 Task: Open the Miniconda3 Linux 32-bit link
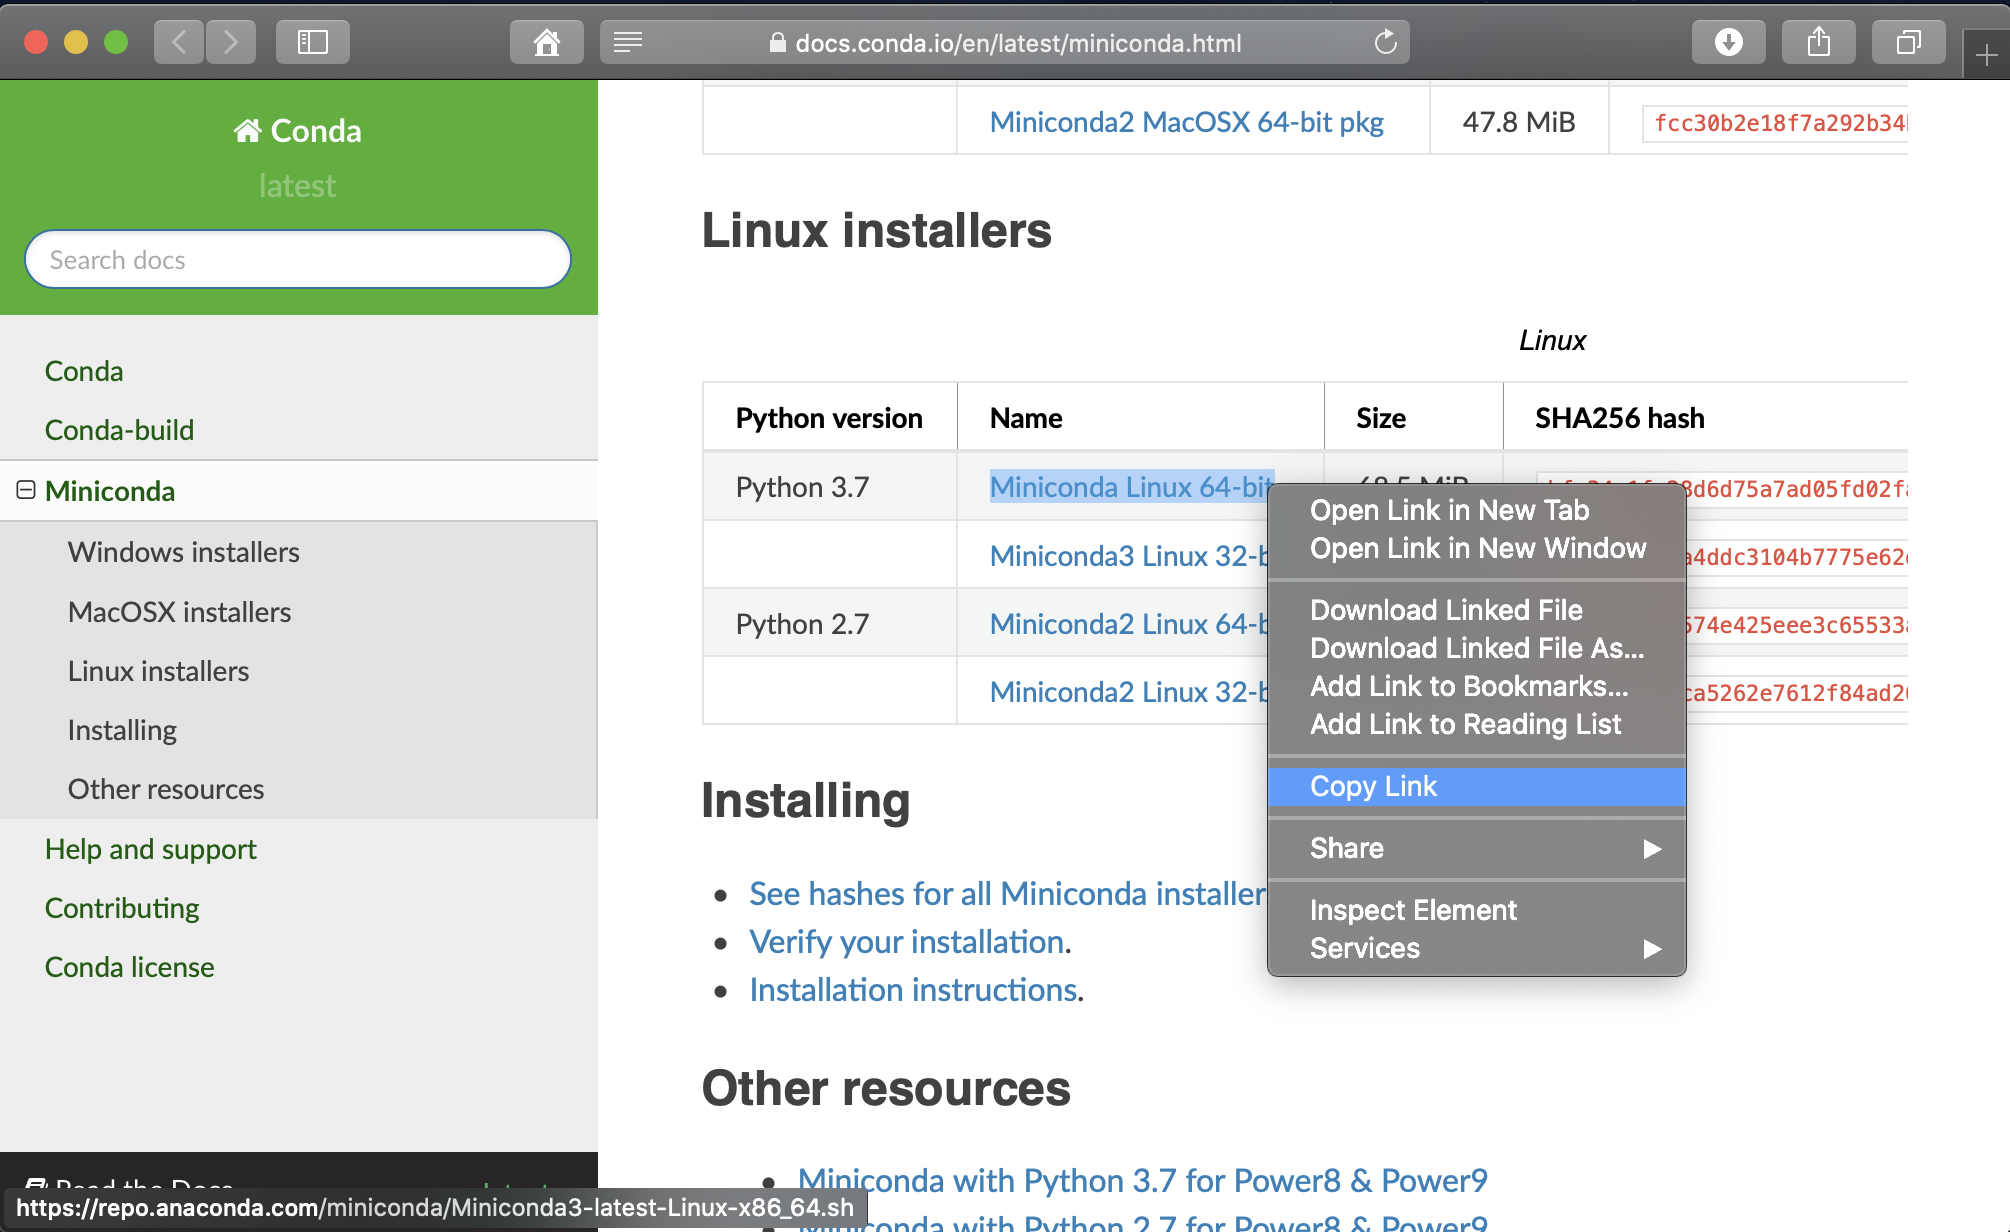1128,556
